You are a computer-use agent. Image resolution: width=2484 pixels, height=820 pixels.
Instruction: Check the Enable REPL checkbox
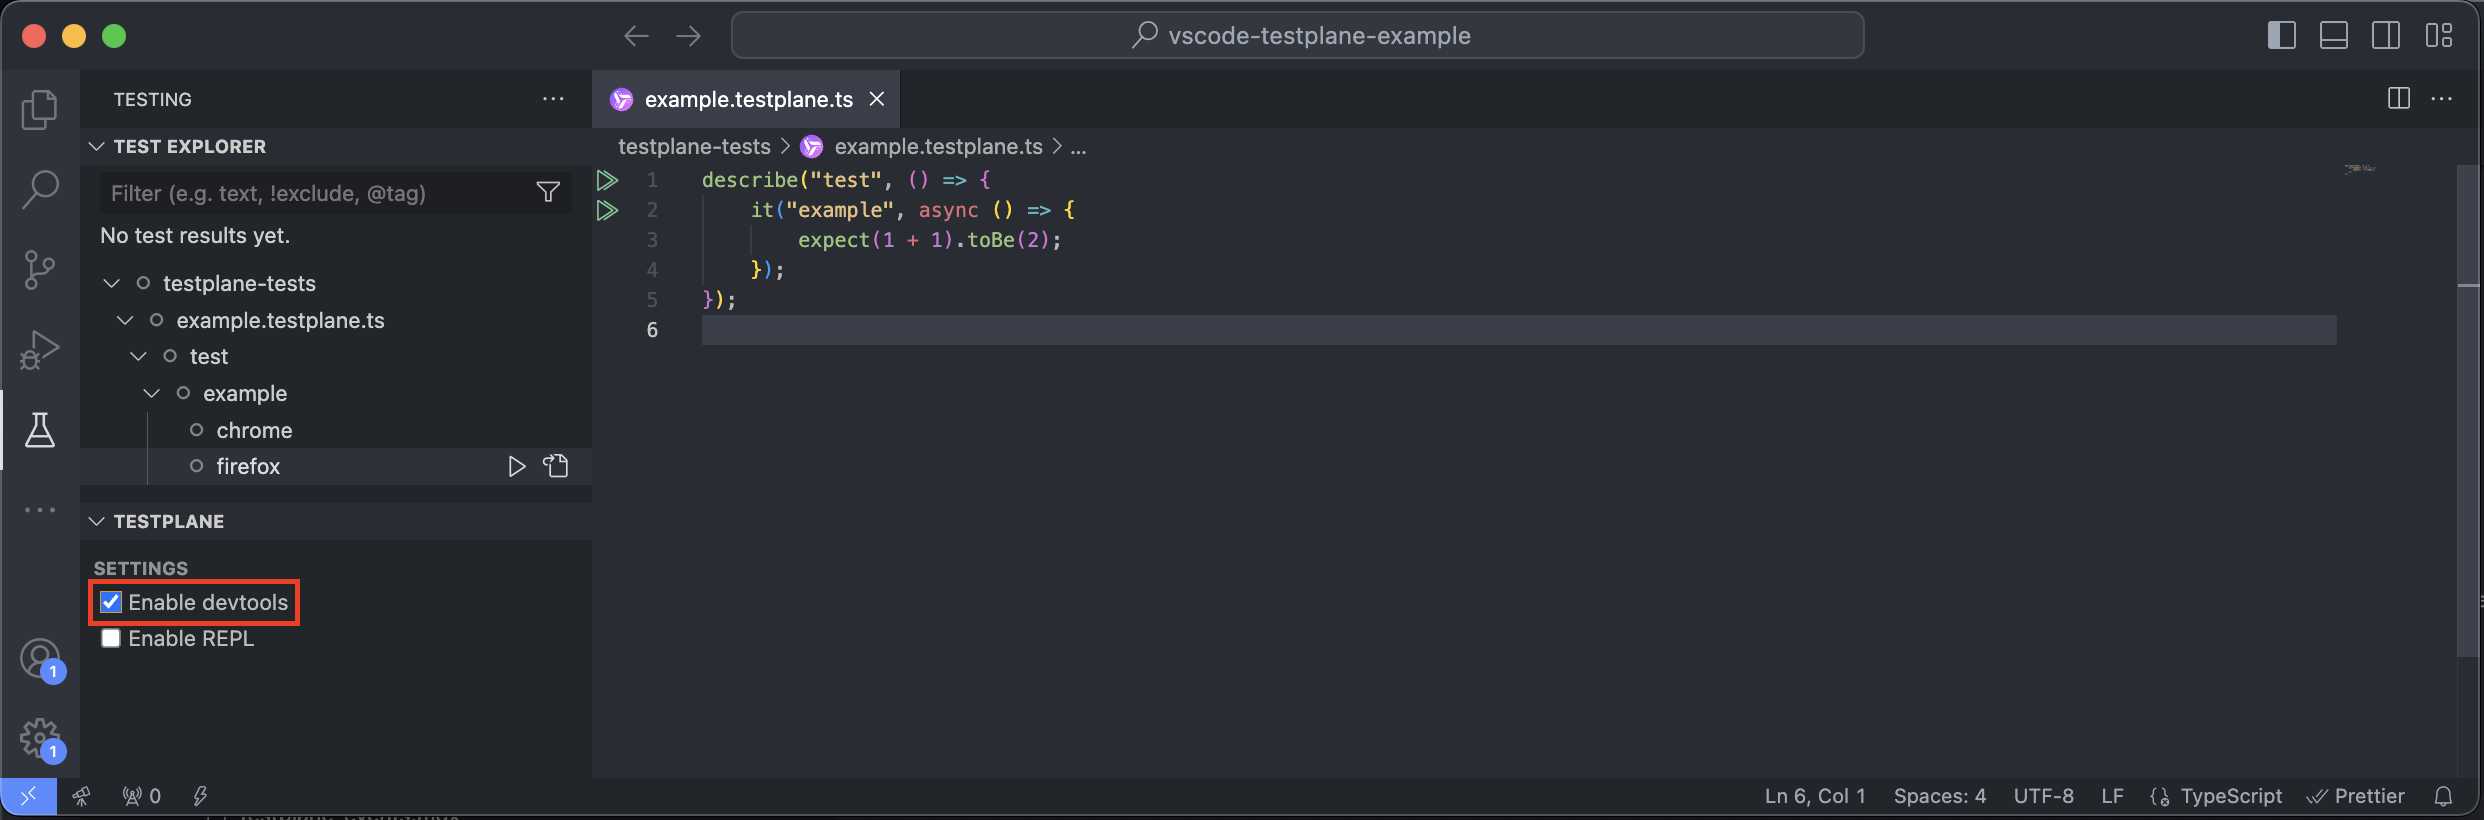(x=111, y=639)
